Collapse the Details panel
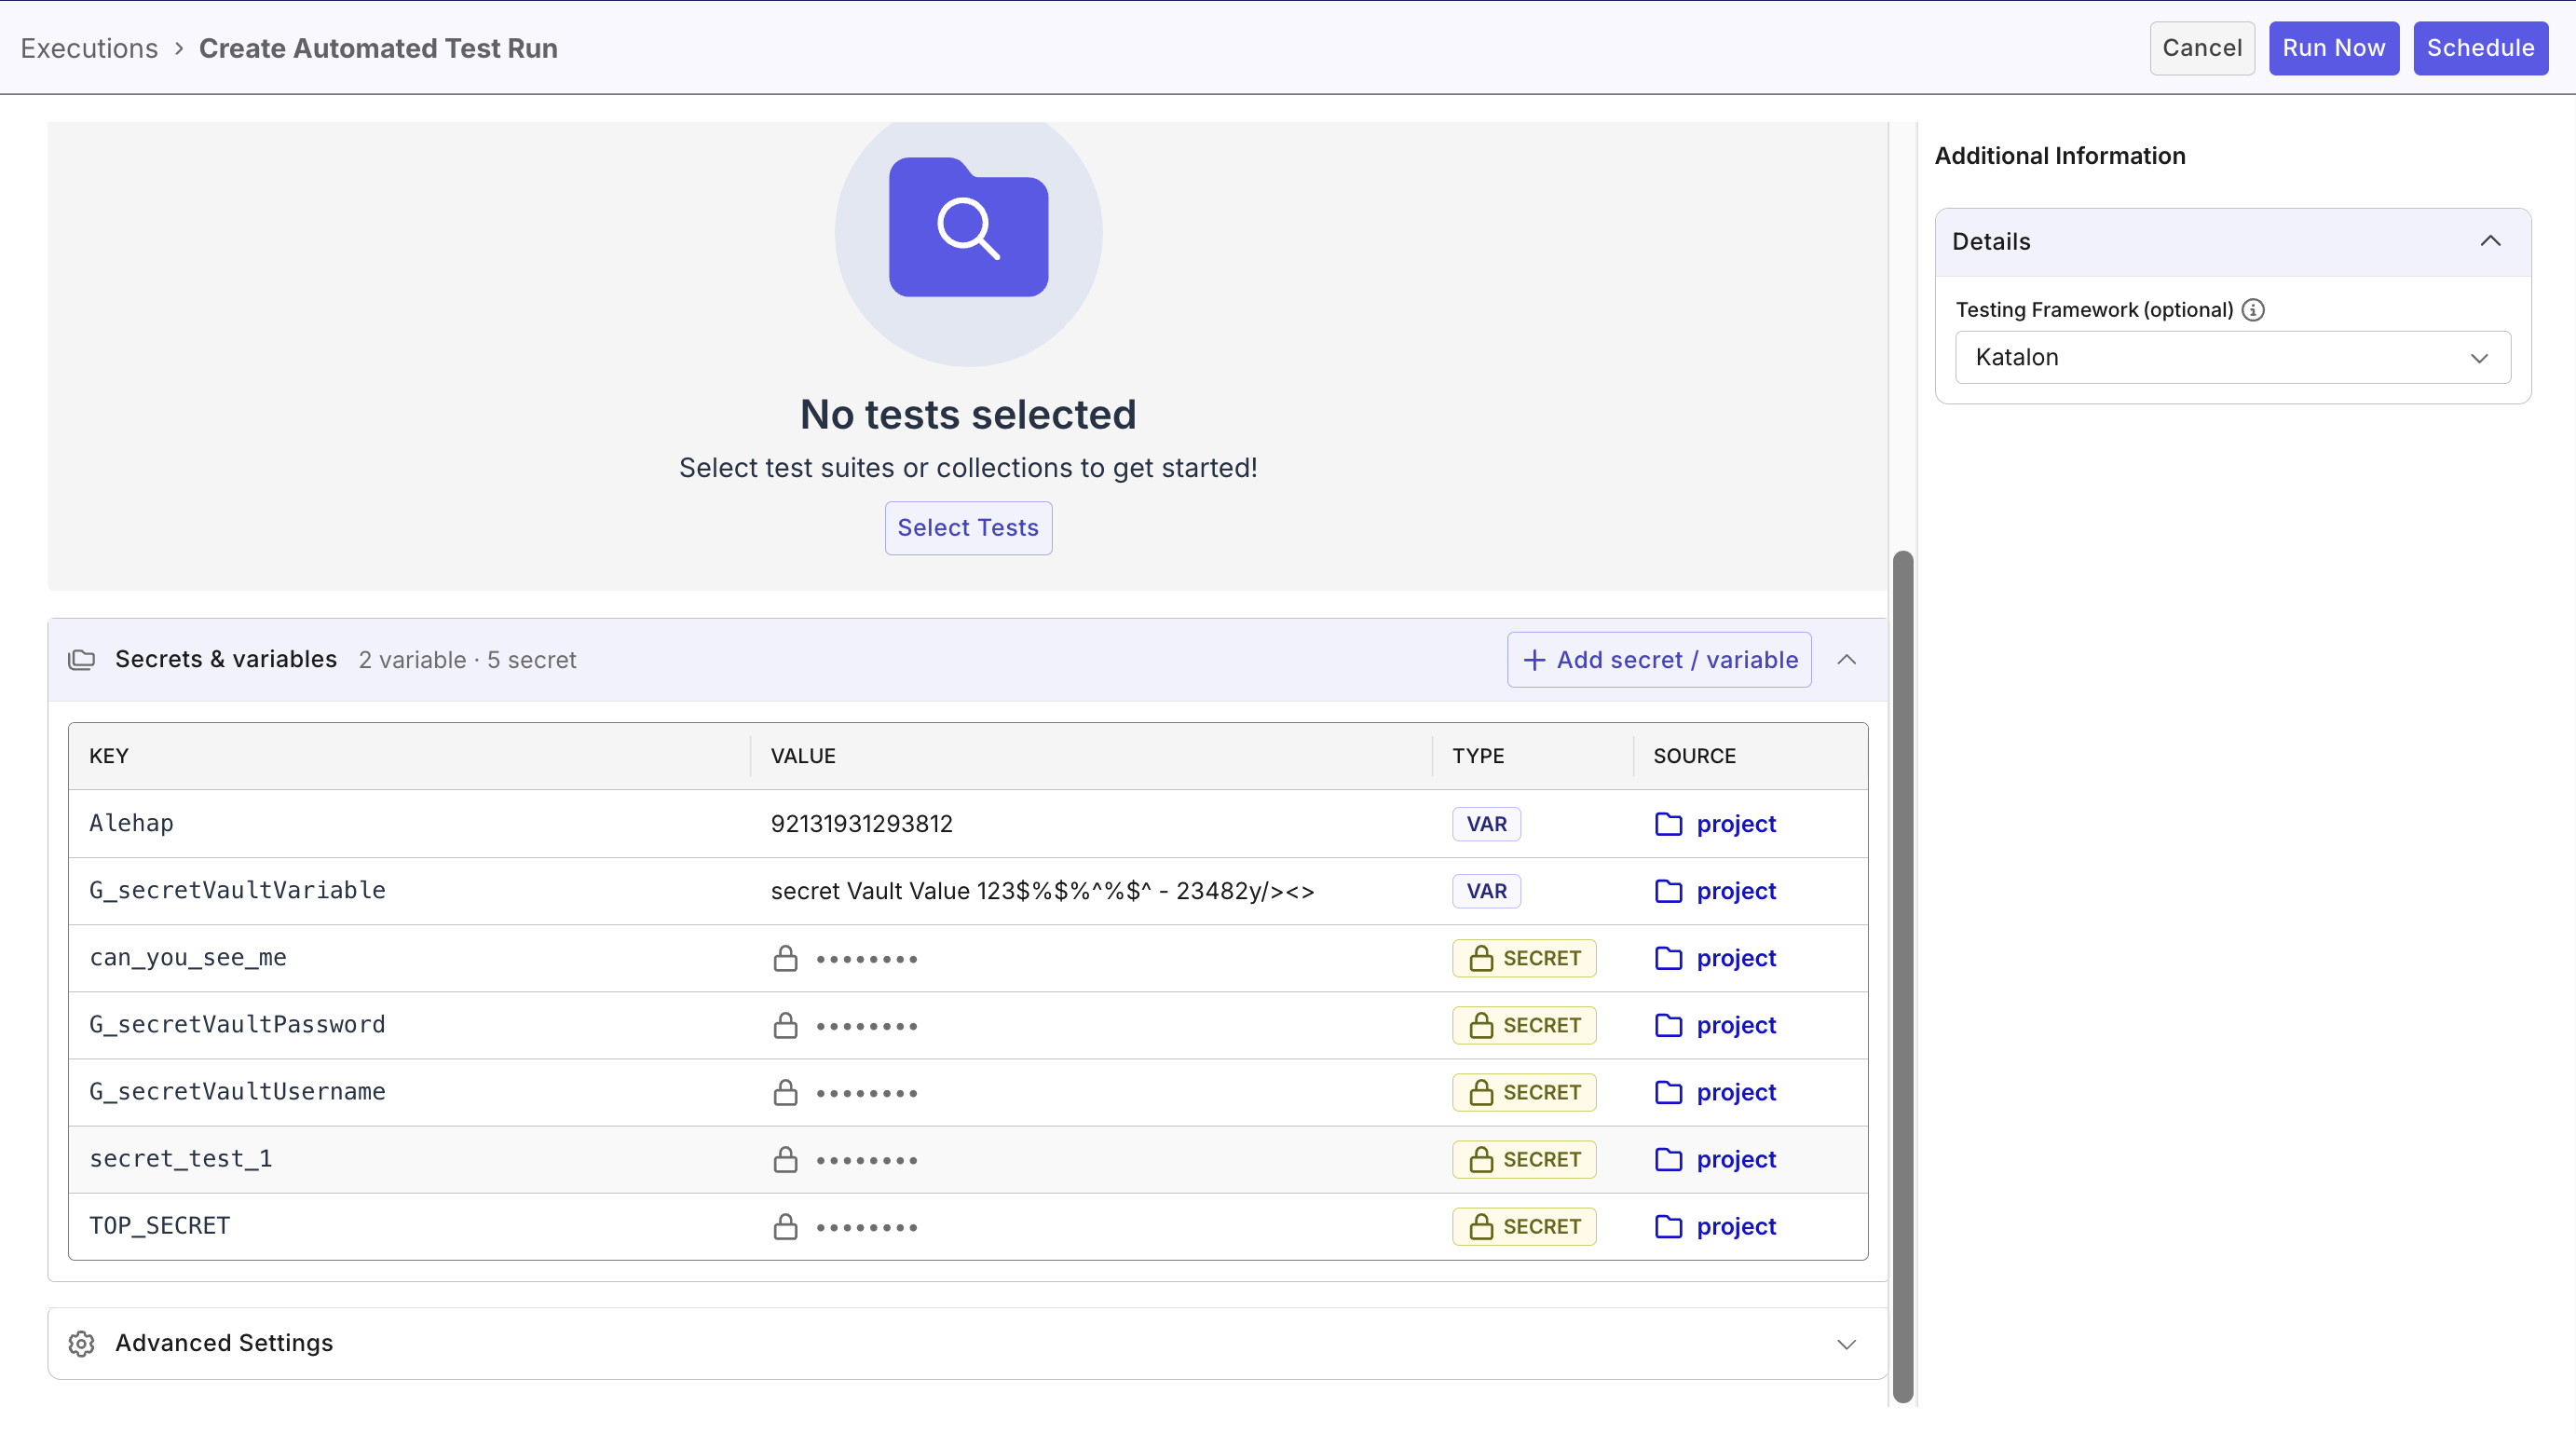The image size is (2576, 1434). (x=2490, y=241)
